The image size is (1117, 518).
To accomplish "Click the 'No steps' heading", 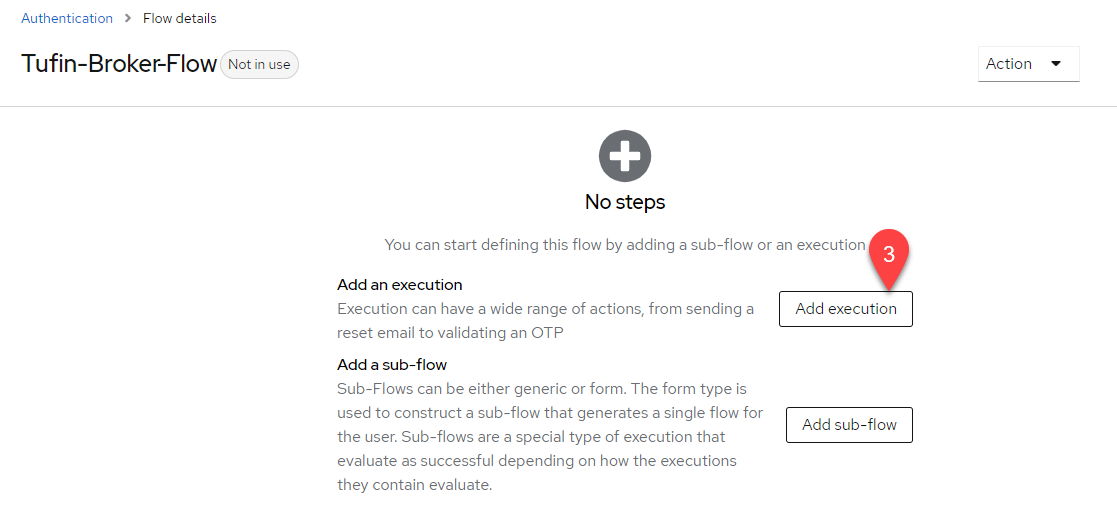I will point(625,202).
